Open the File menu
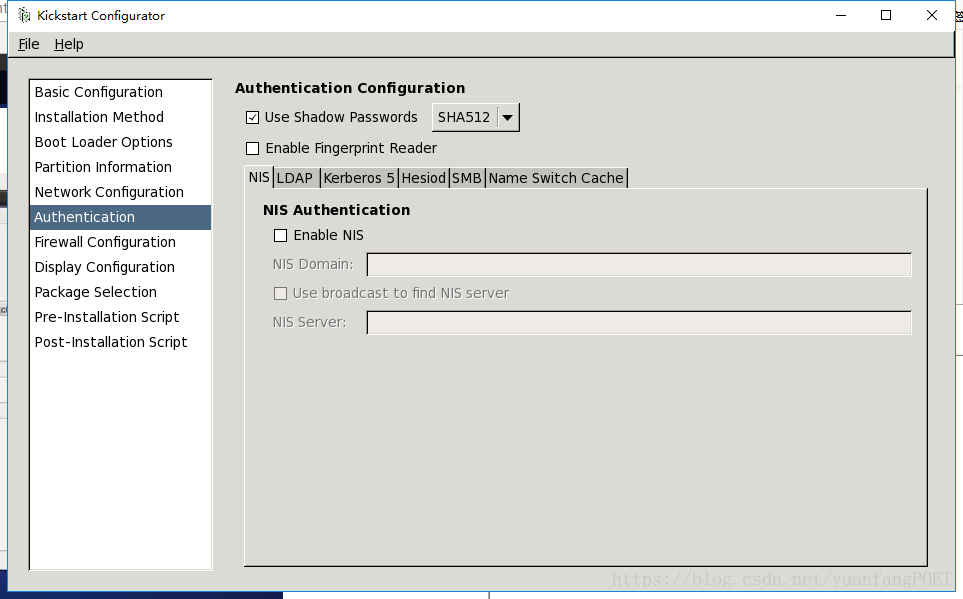 pyautogui.click(x=29, y=44)
